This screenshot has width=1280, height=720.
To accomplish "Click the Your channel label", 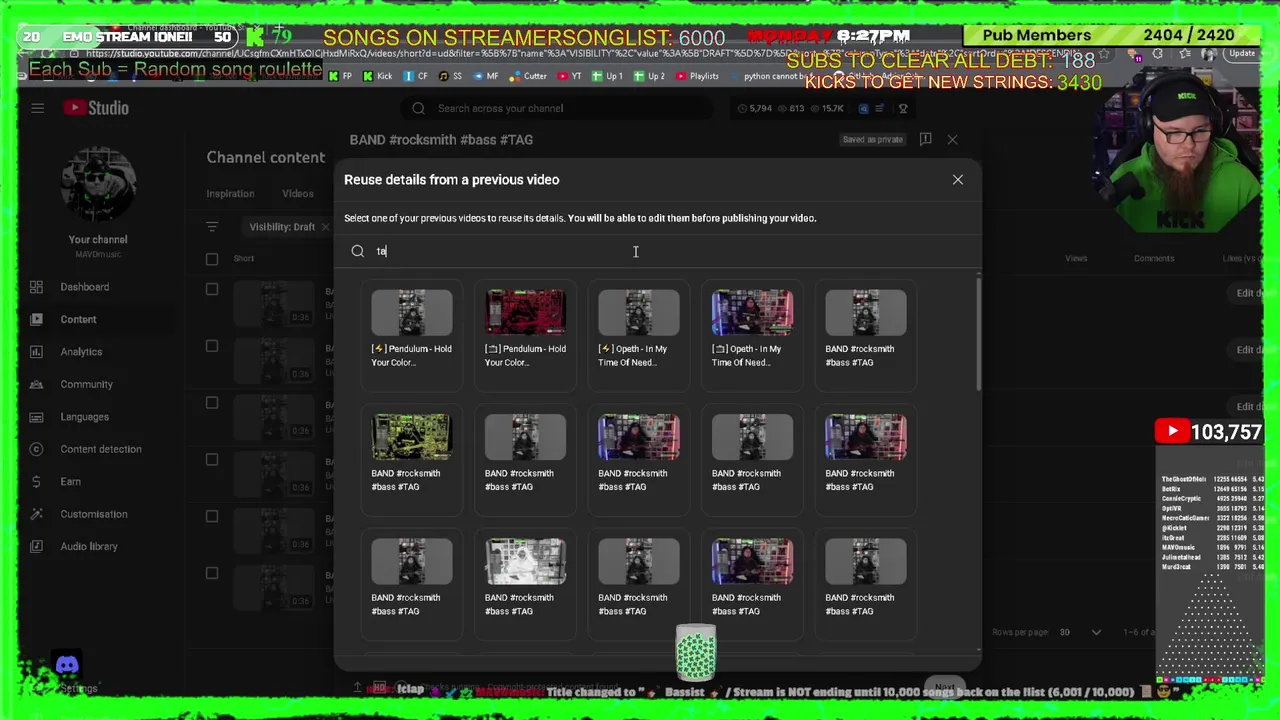I will point(98,240).
